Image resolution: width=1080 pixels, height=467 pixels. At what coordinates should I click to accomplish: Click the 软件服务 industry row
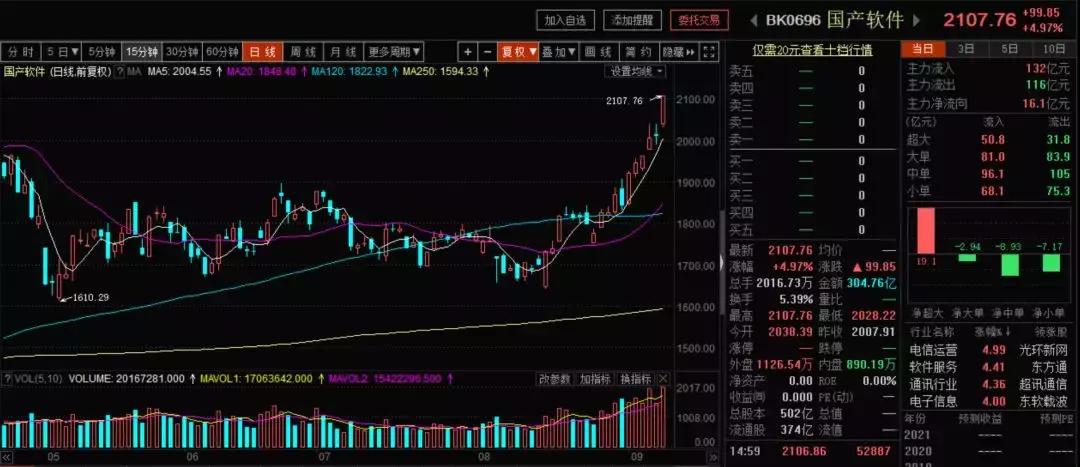click(x=988, y=367)
